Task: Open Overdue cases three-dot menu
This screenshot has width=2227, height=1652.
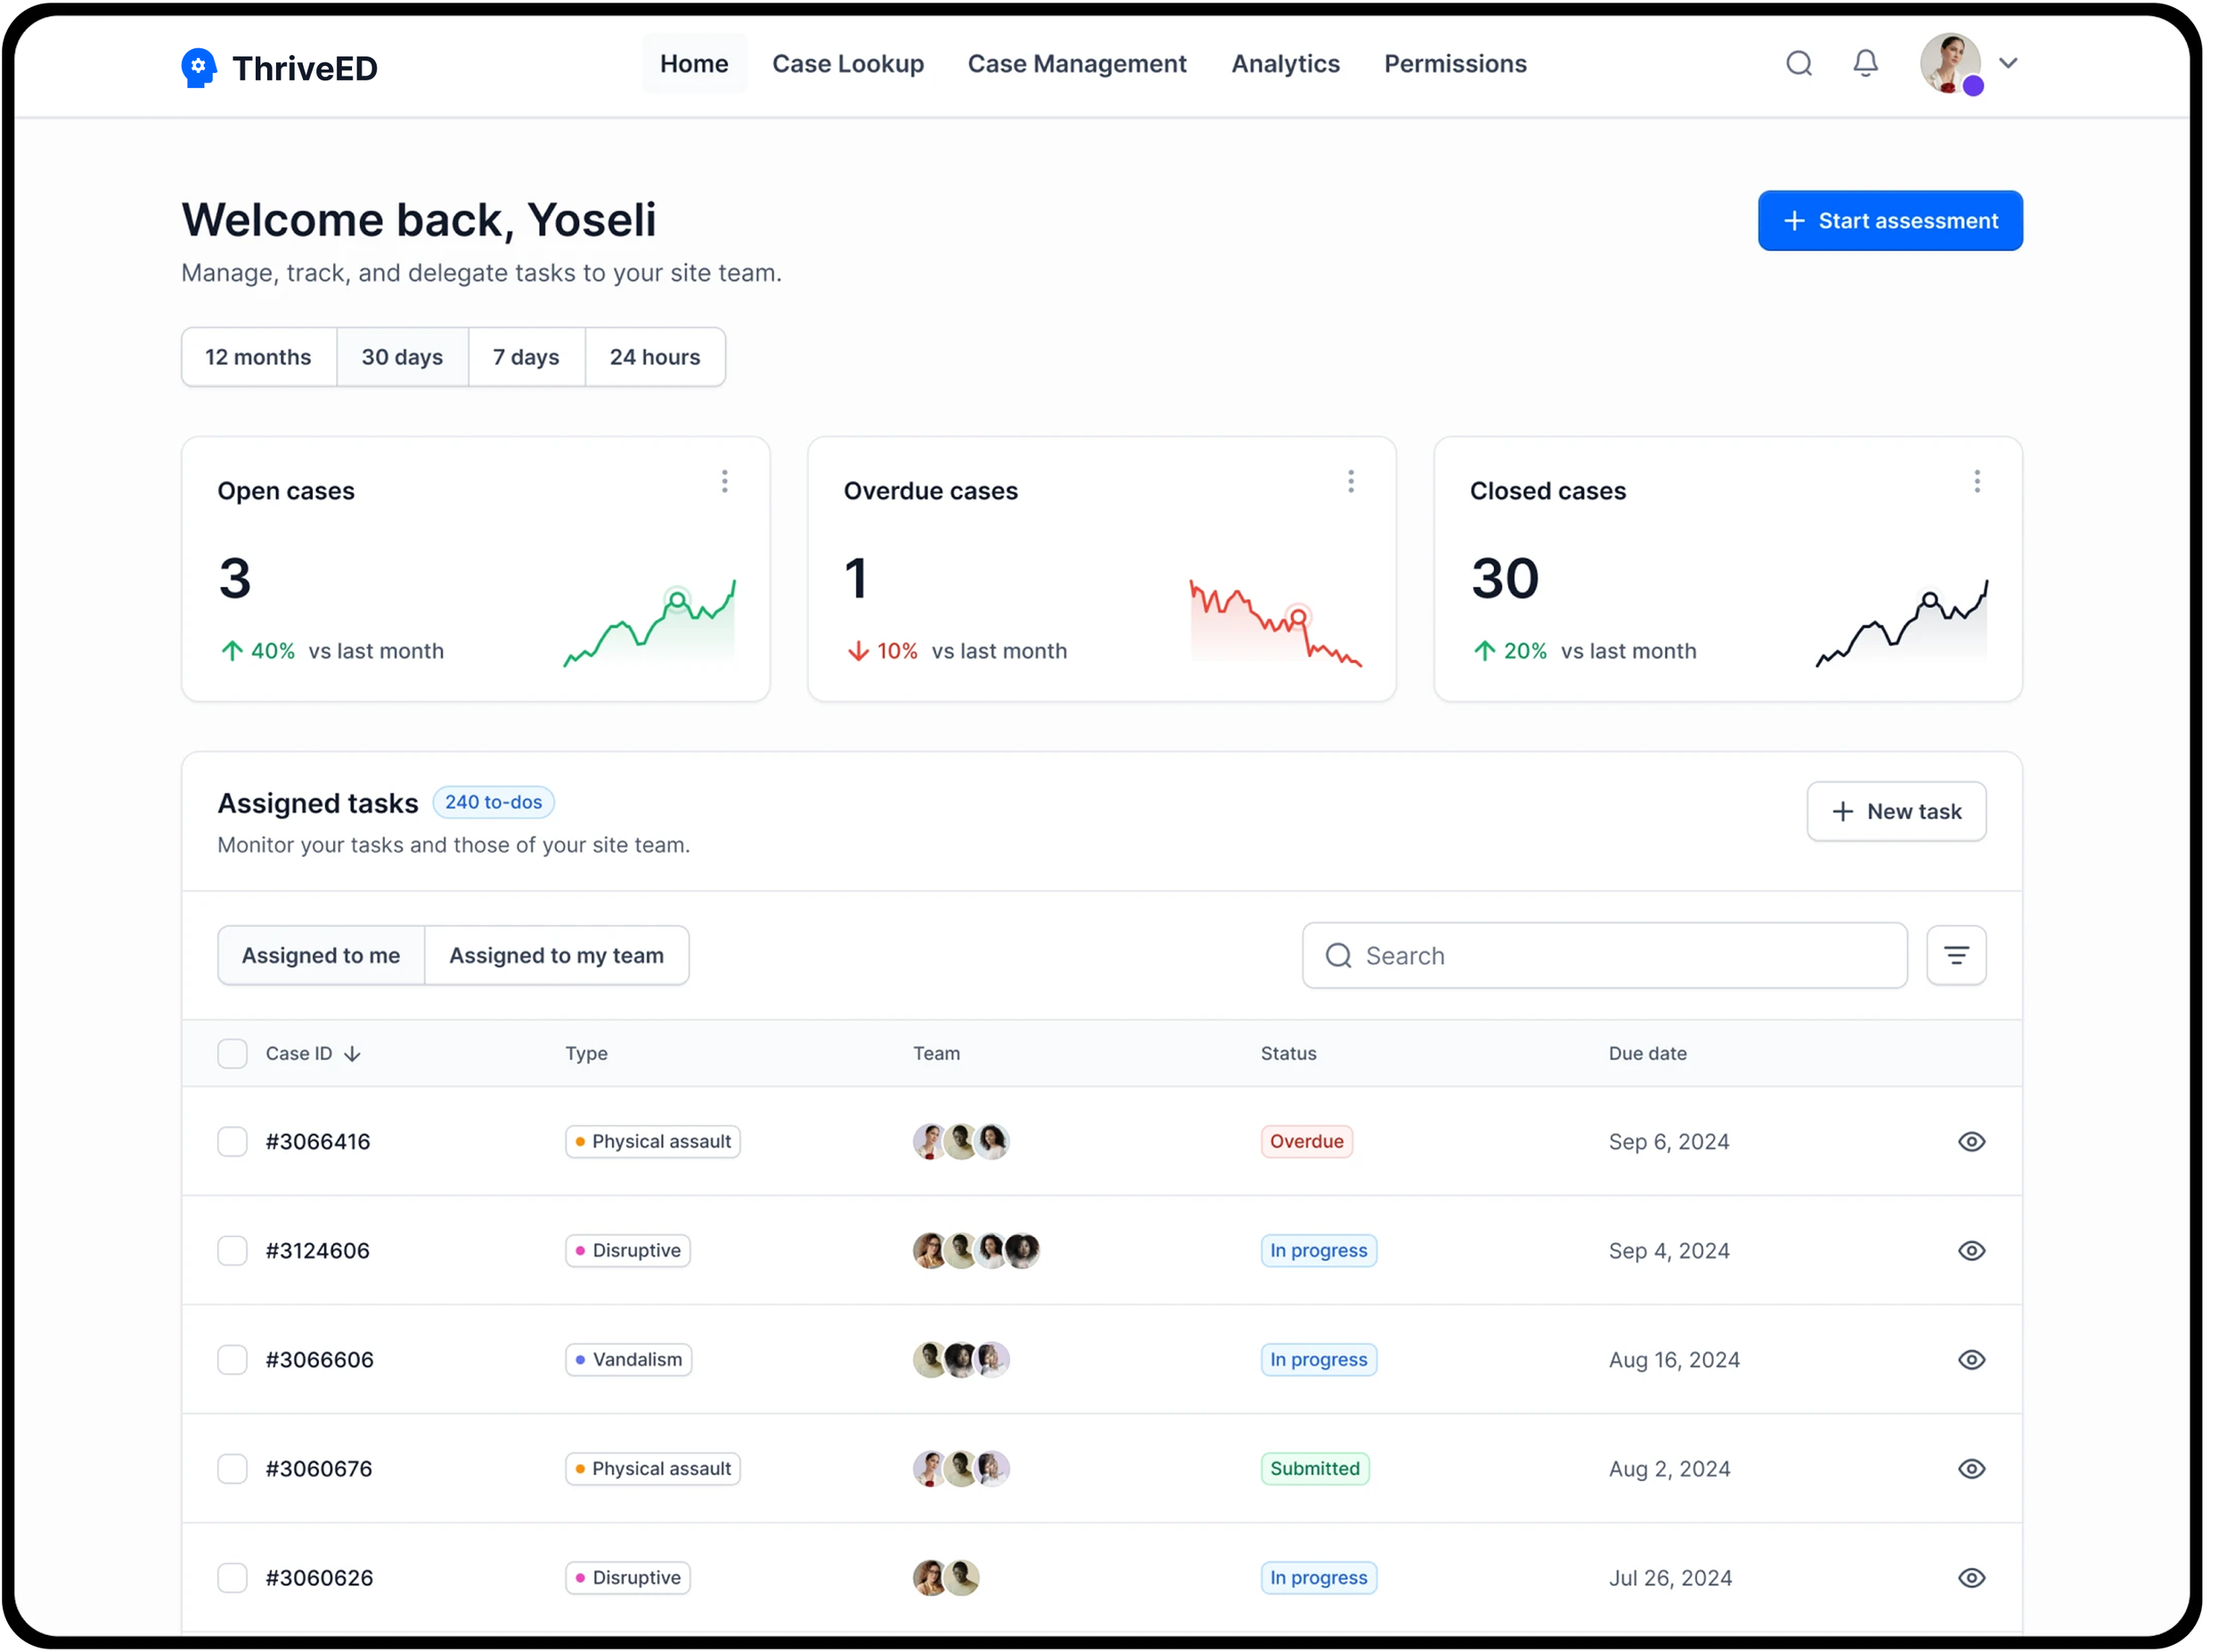Action: (1350, 482)
